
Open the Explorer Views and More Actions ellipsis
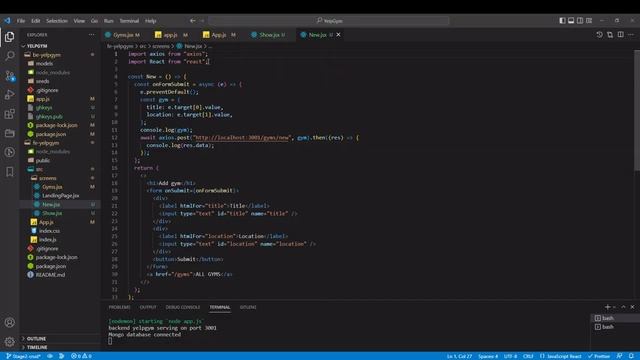click(91, 35)
